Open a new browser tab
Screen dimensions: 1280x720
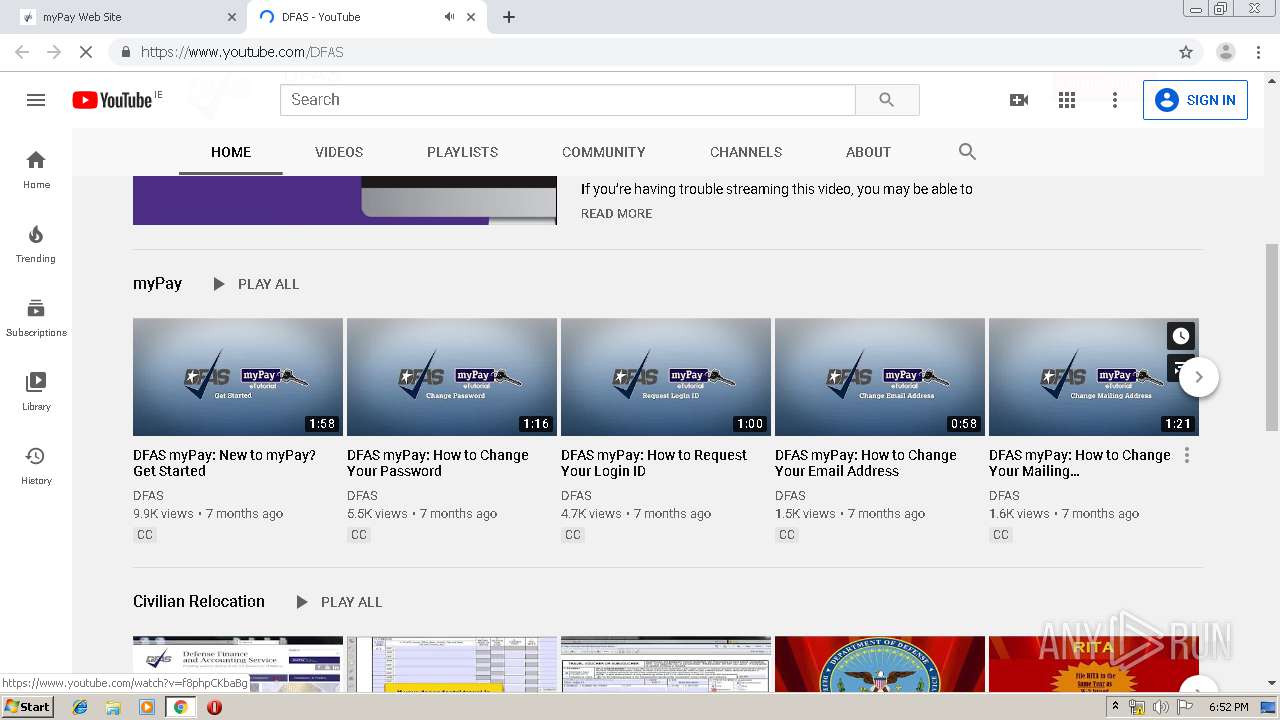509,17
